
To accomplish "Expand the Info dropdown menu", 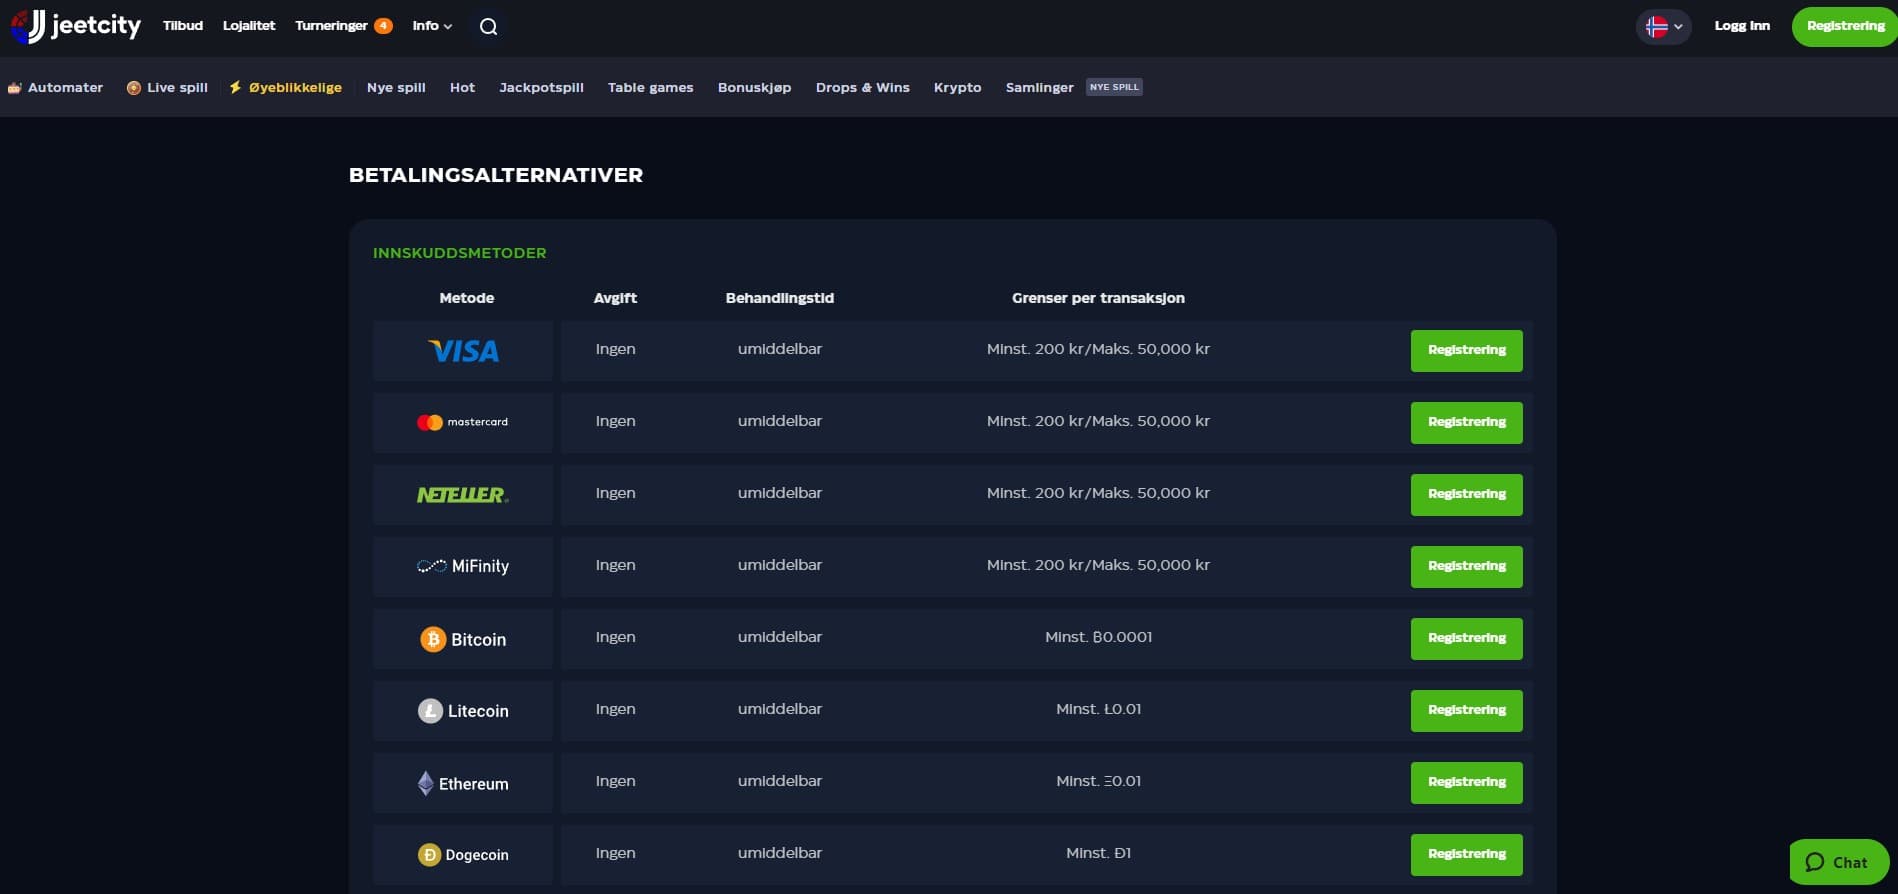I will coord(432,26).
